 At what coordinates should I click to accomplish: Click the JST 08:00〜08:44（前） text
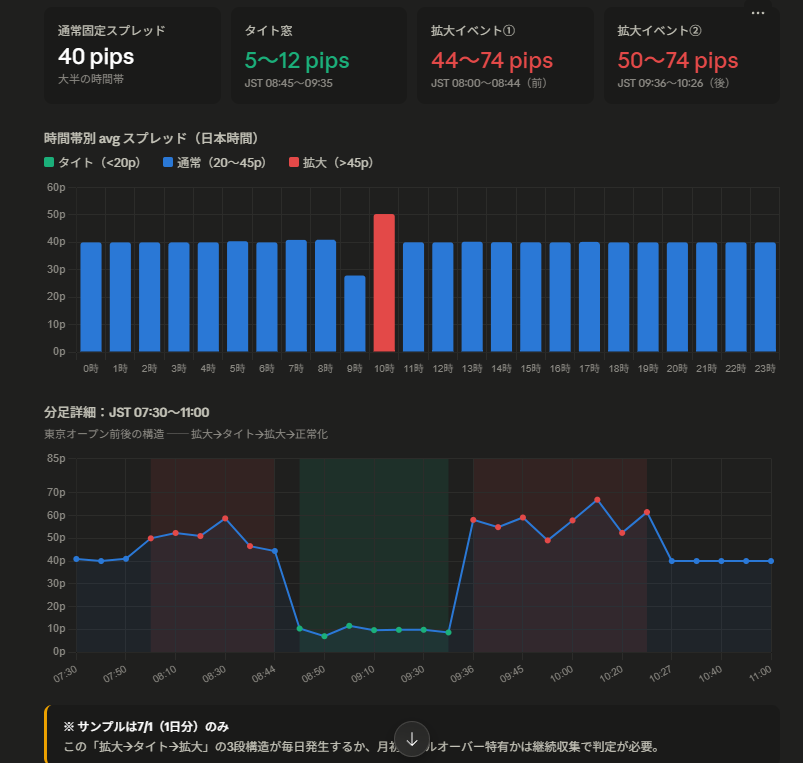pos(489,83)
